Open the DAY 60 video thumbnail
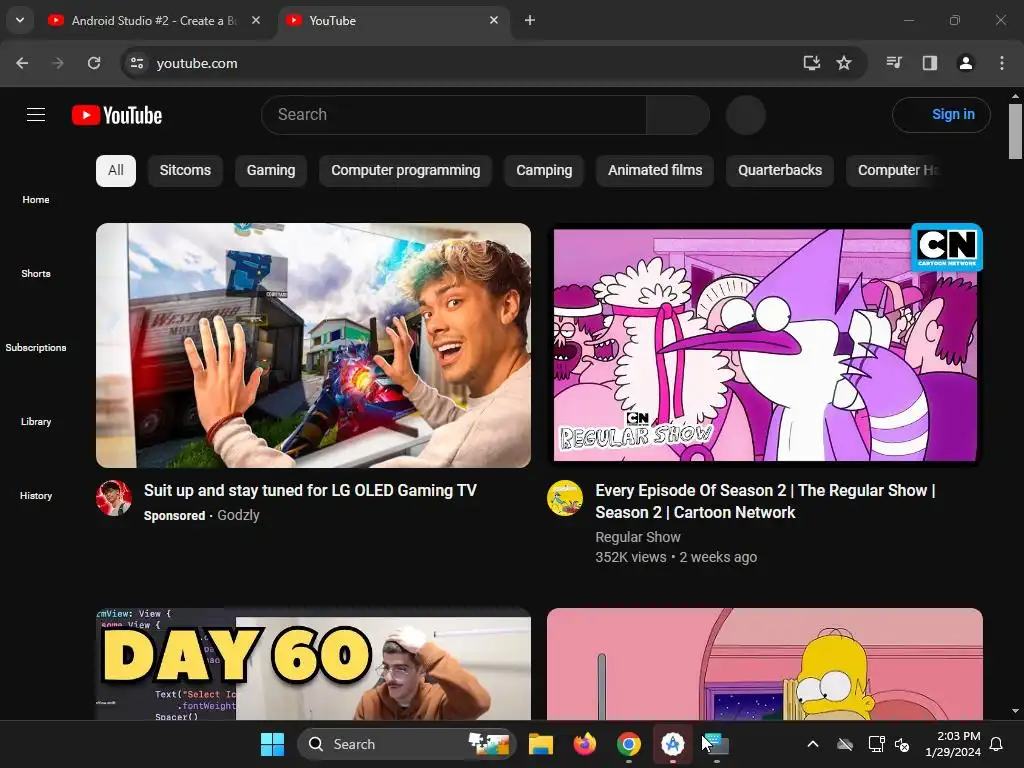This screenshot has height=768, width=1024. 313,664
